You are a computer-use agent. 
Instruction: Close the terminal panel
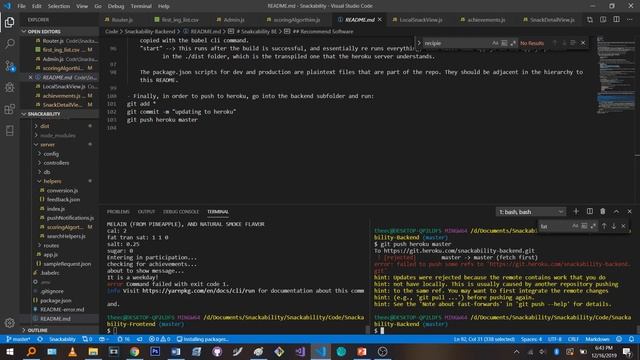(x=629, y=211)
